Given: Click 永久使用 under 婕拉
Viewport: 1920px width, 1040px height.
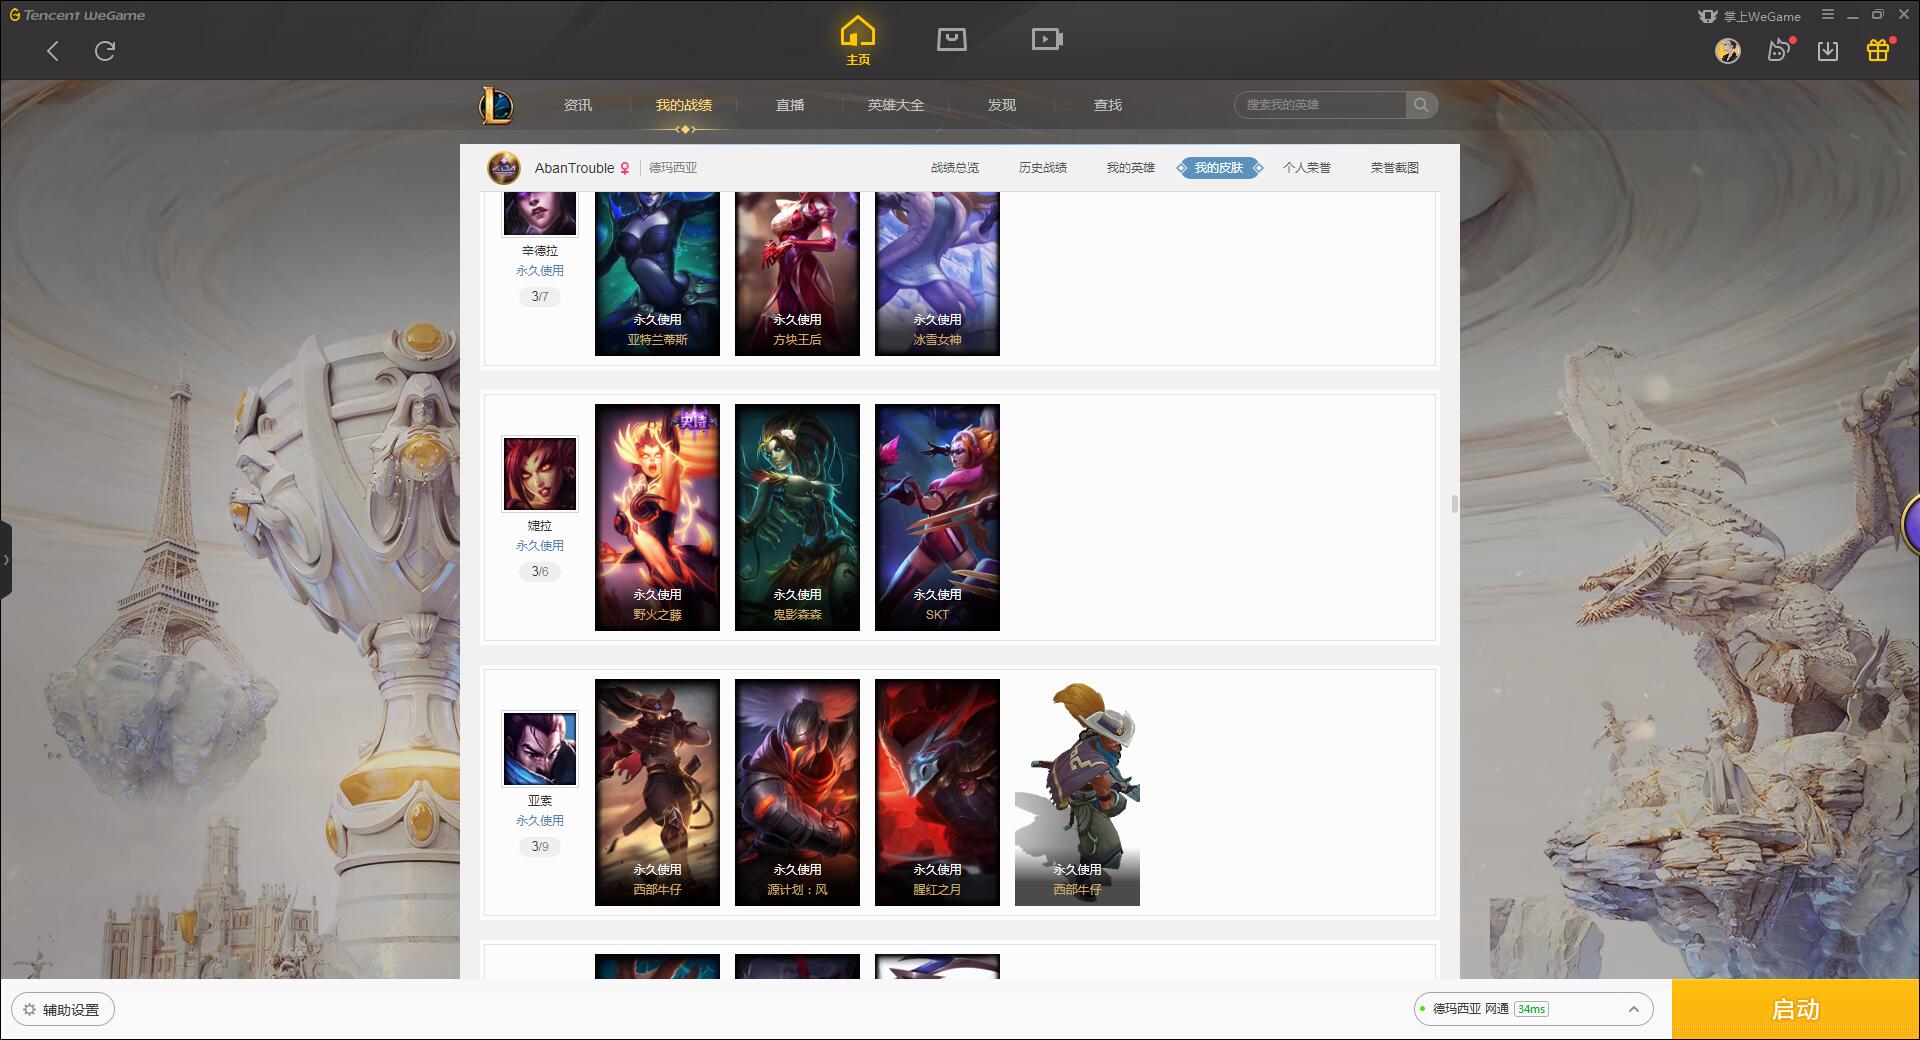Looking at the screenshot, I should pos(540,546).
